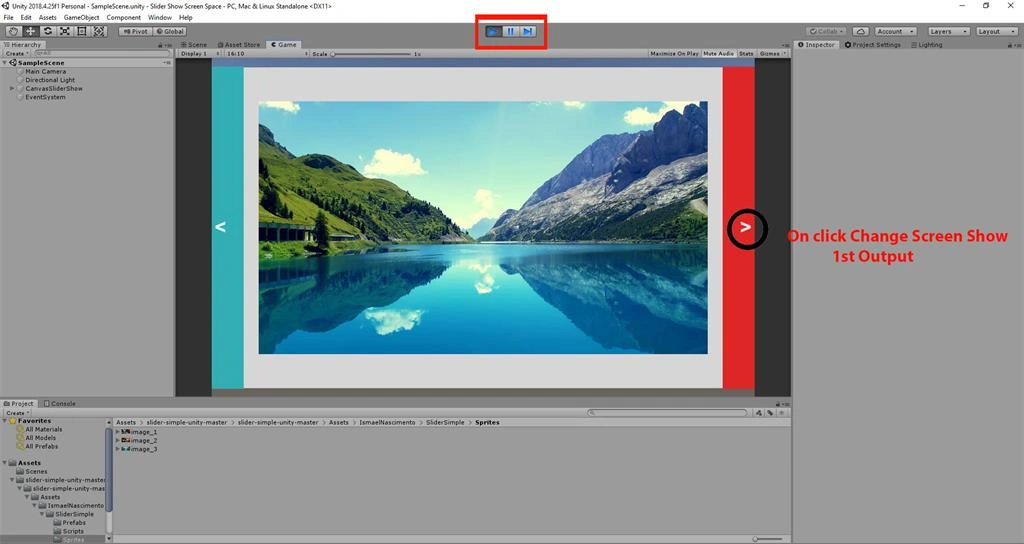Open the Project Create dropdown
1024x544 pixels.
18,413
